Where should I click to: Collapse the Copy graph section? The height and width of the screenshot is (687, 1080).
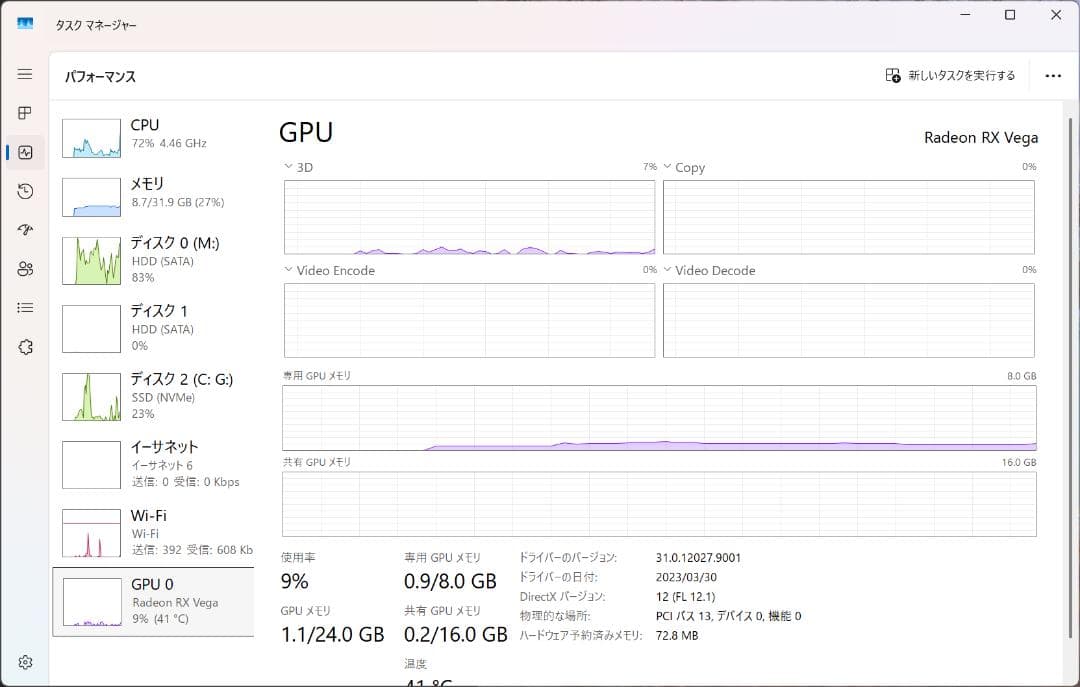coord(668,167)
